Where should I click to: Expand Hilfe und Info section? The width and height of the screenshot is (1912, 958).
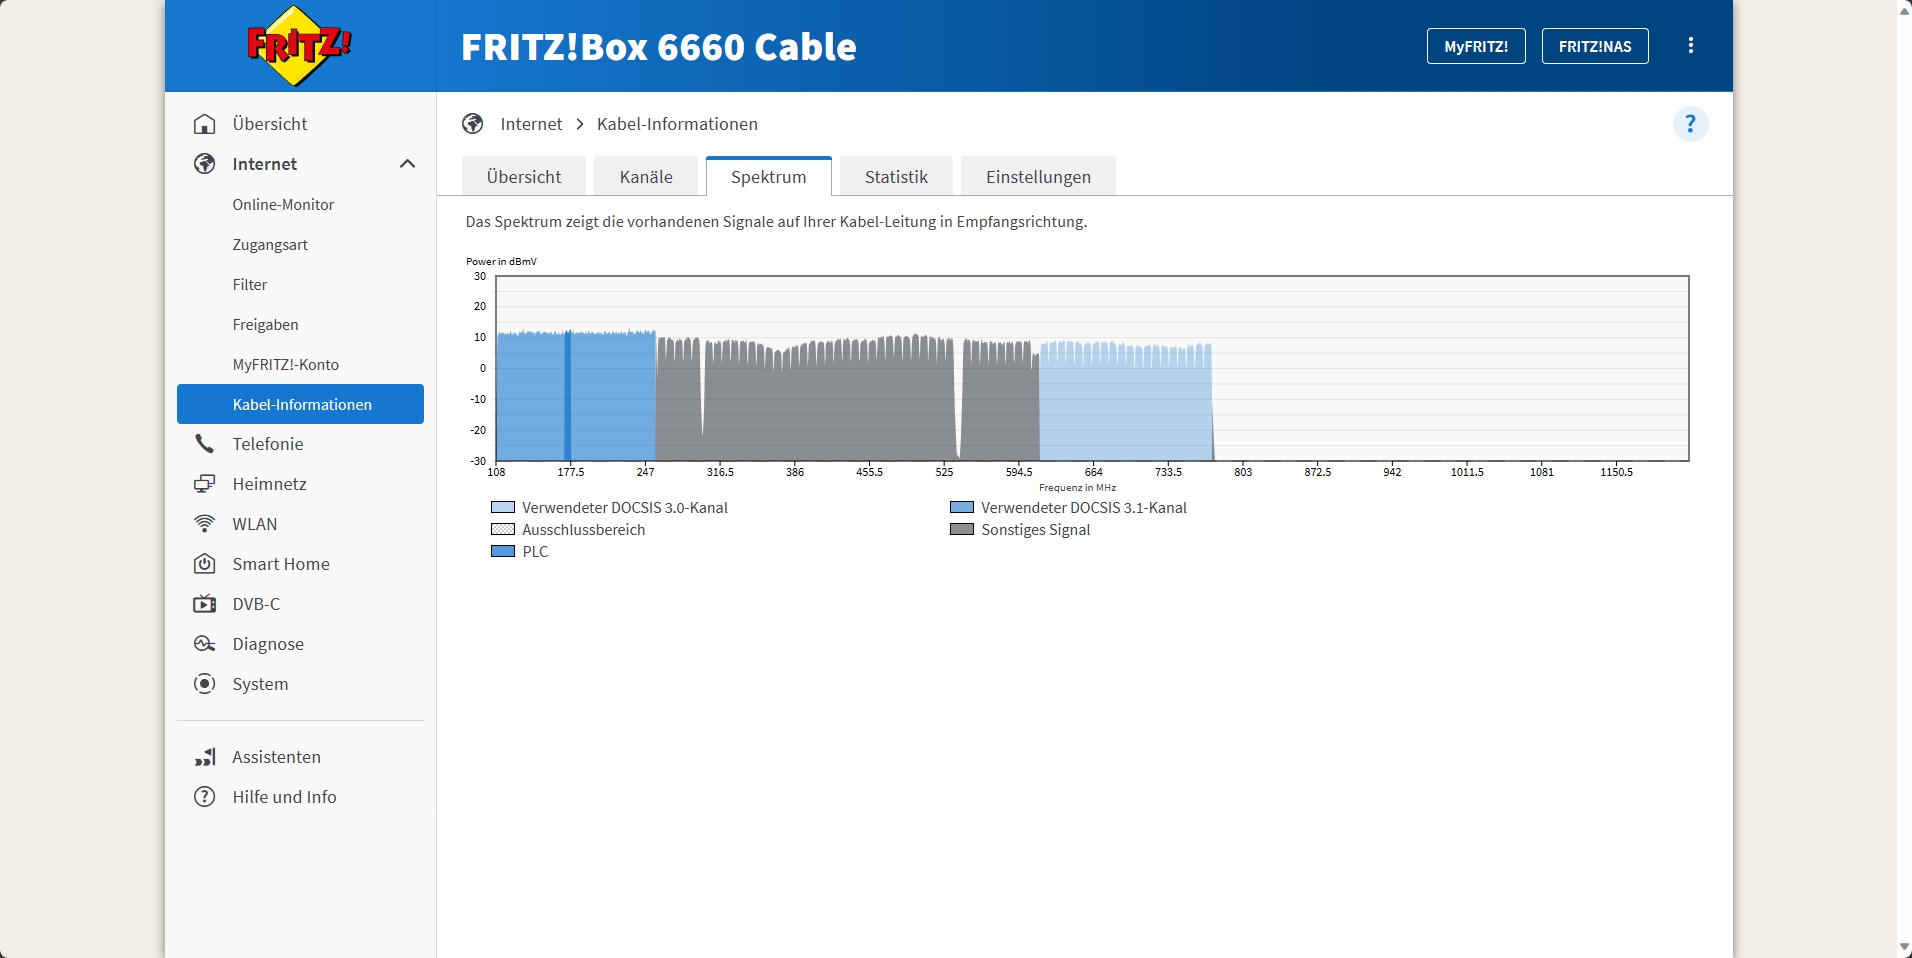pos(204,797)
